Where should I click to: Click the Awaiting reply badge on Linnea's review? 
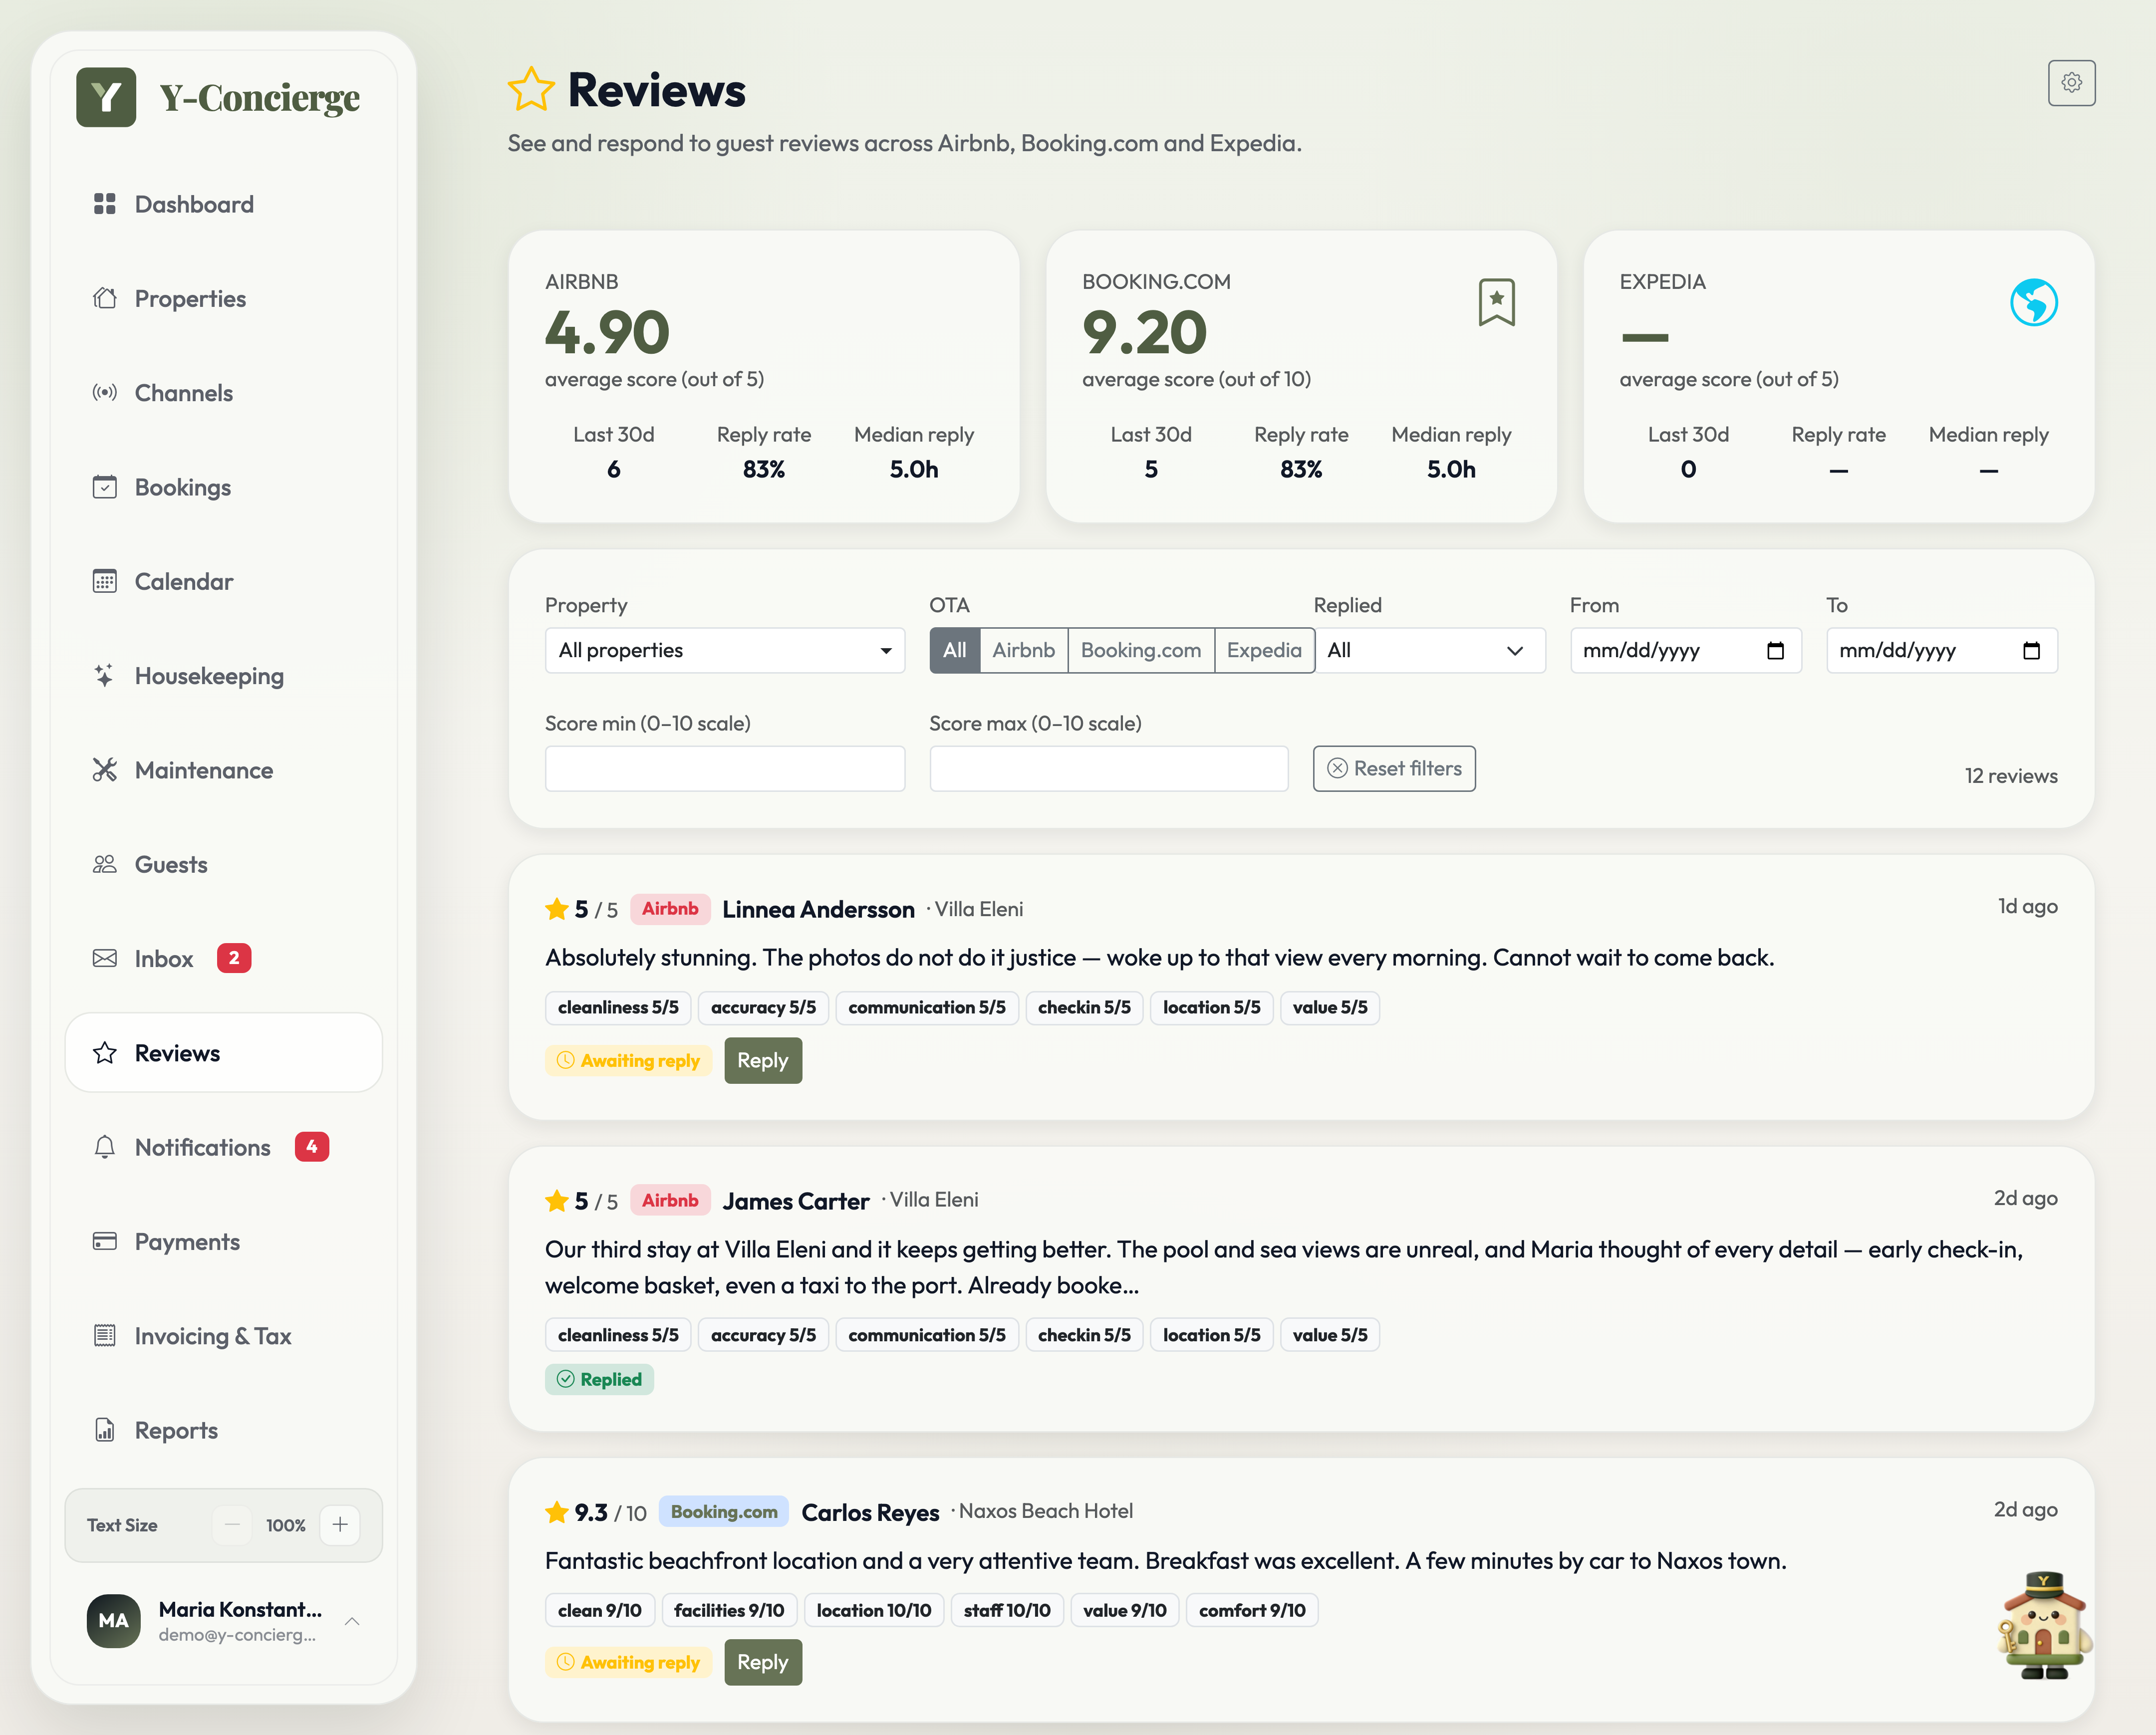tap(628, 1061)
